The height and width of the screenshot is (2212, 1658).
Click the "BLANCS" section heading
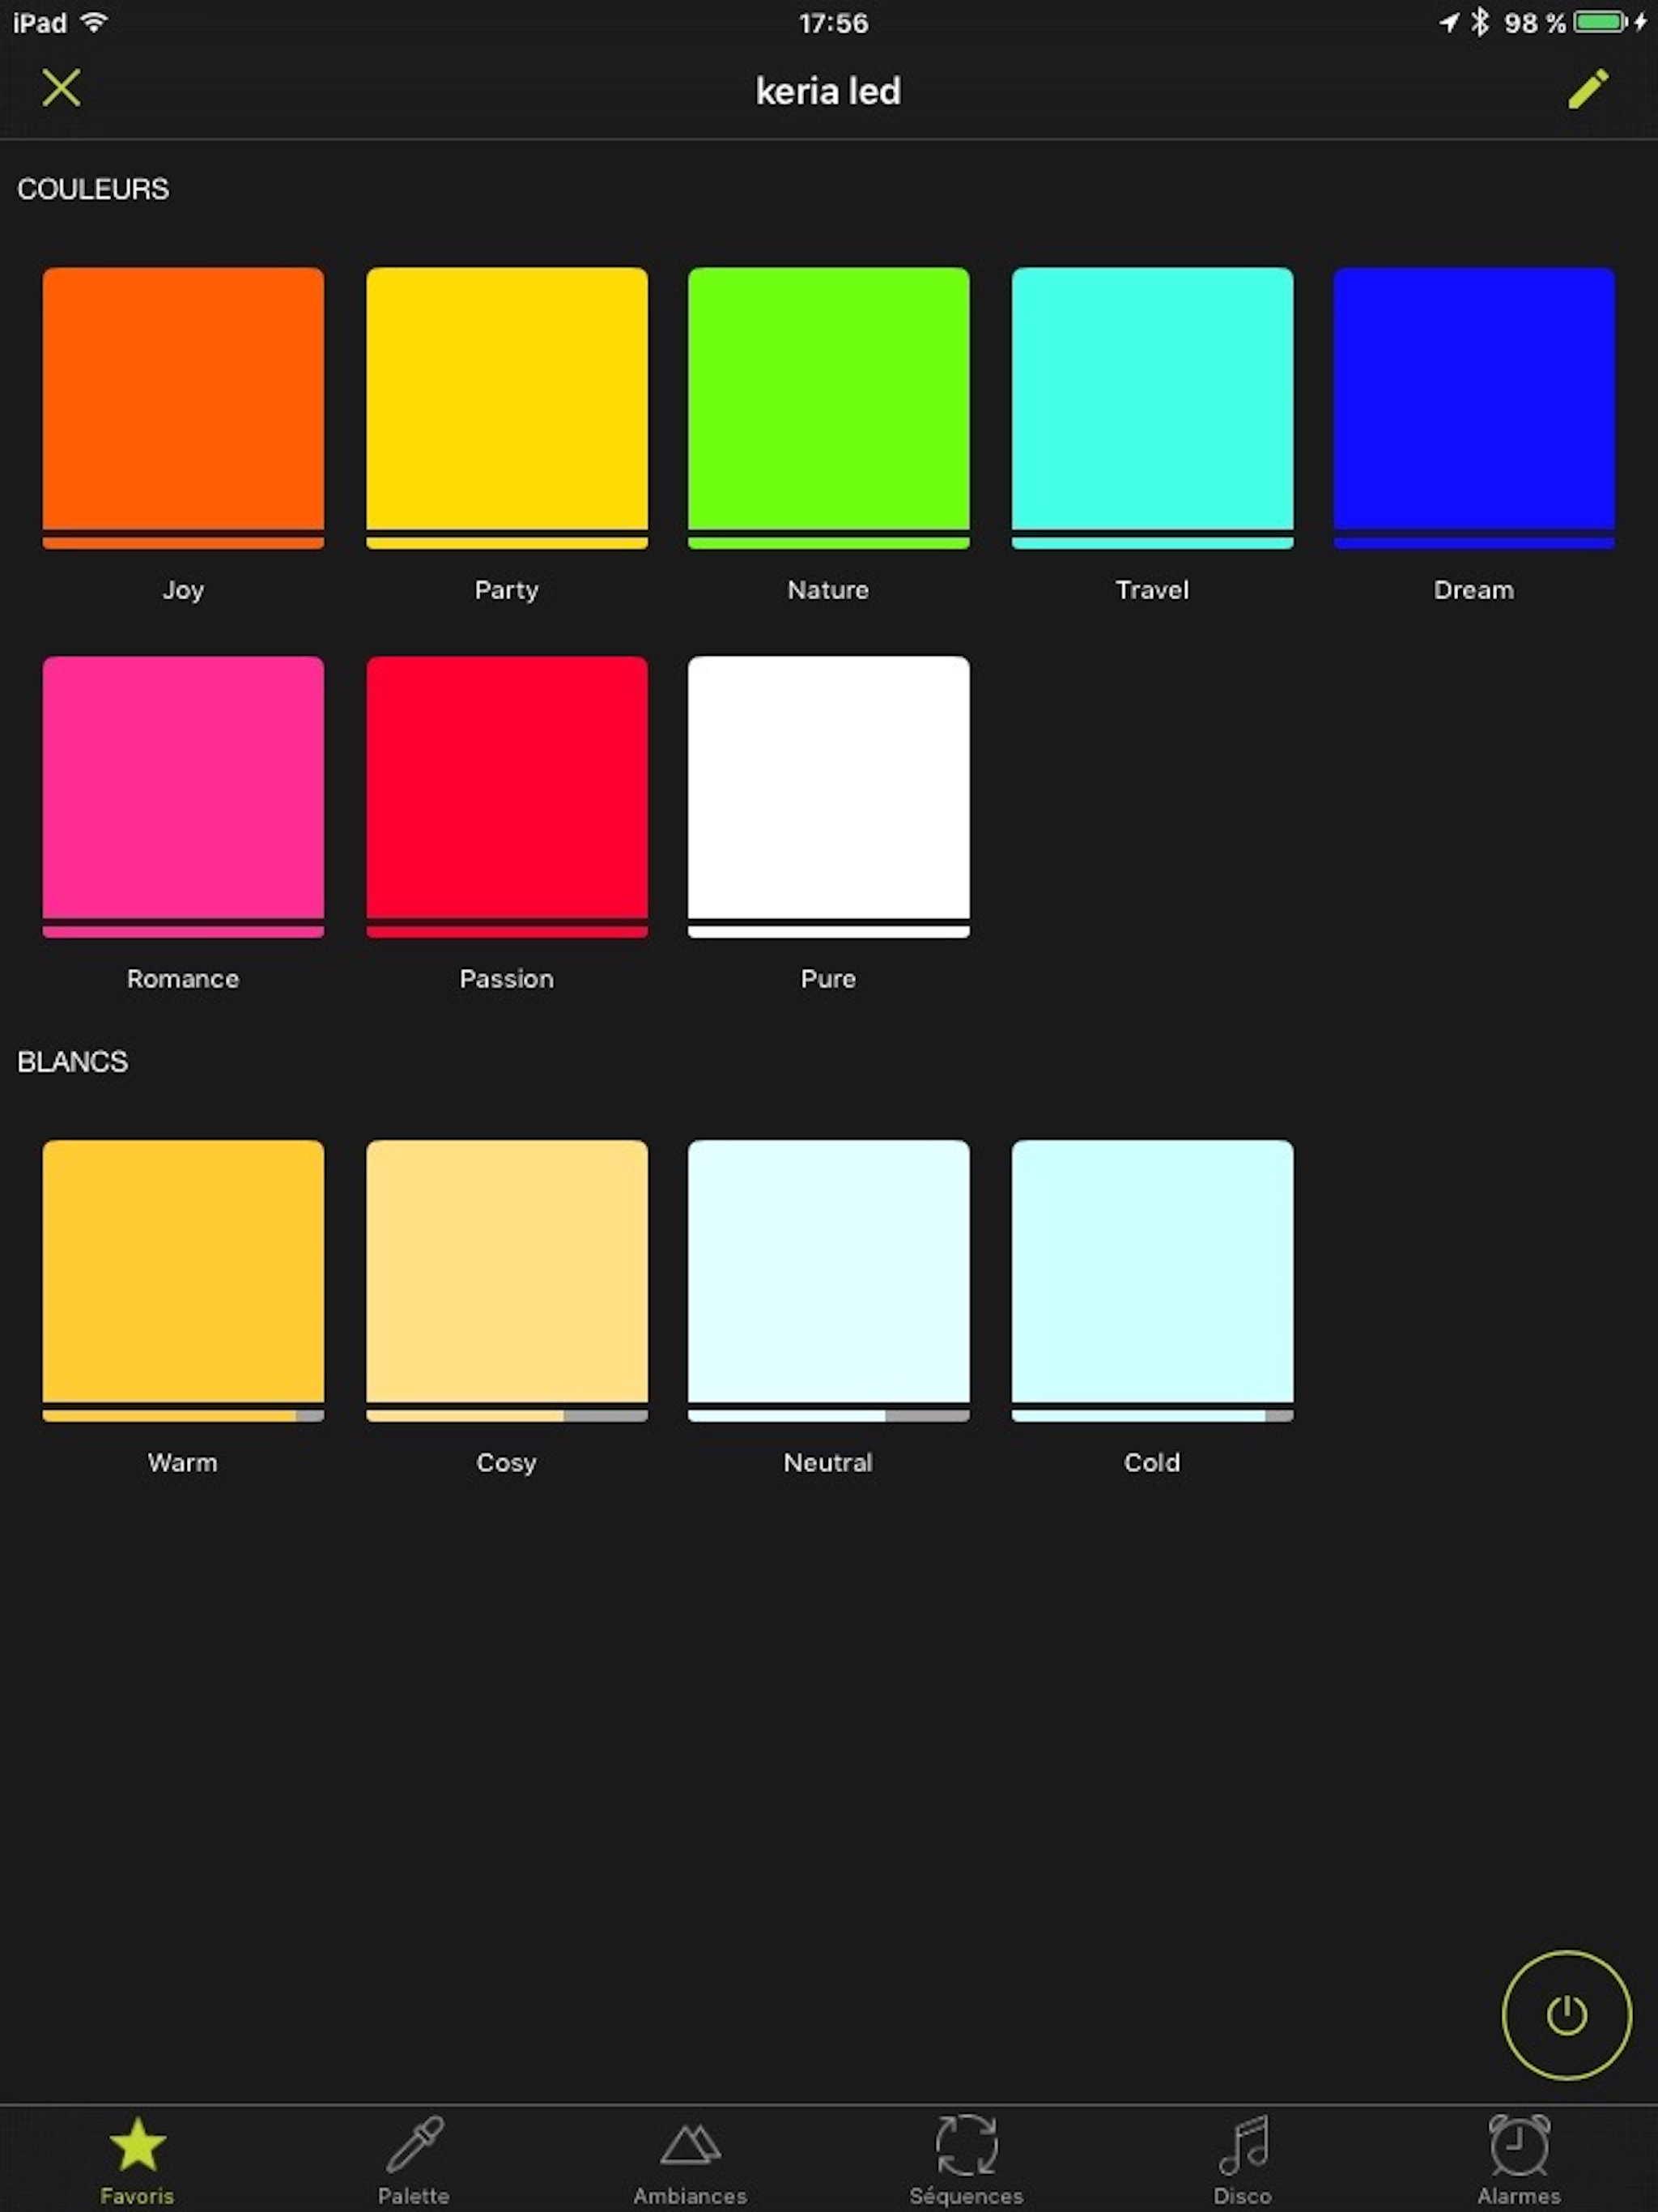pyautogui.click(x=73, y=1062)
